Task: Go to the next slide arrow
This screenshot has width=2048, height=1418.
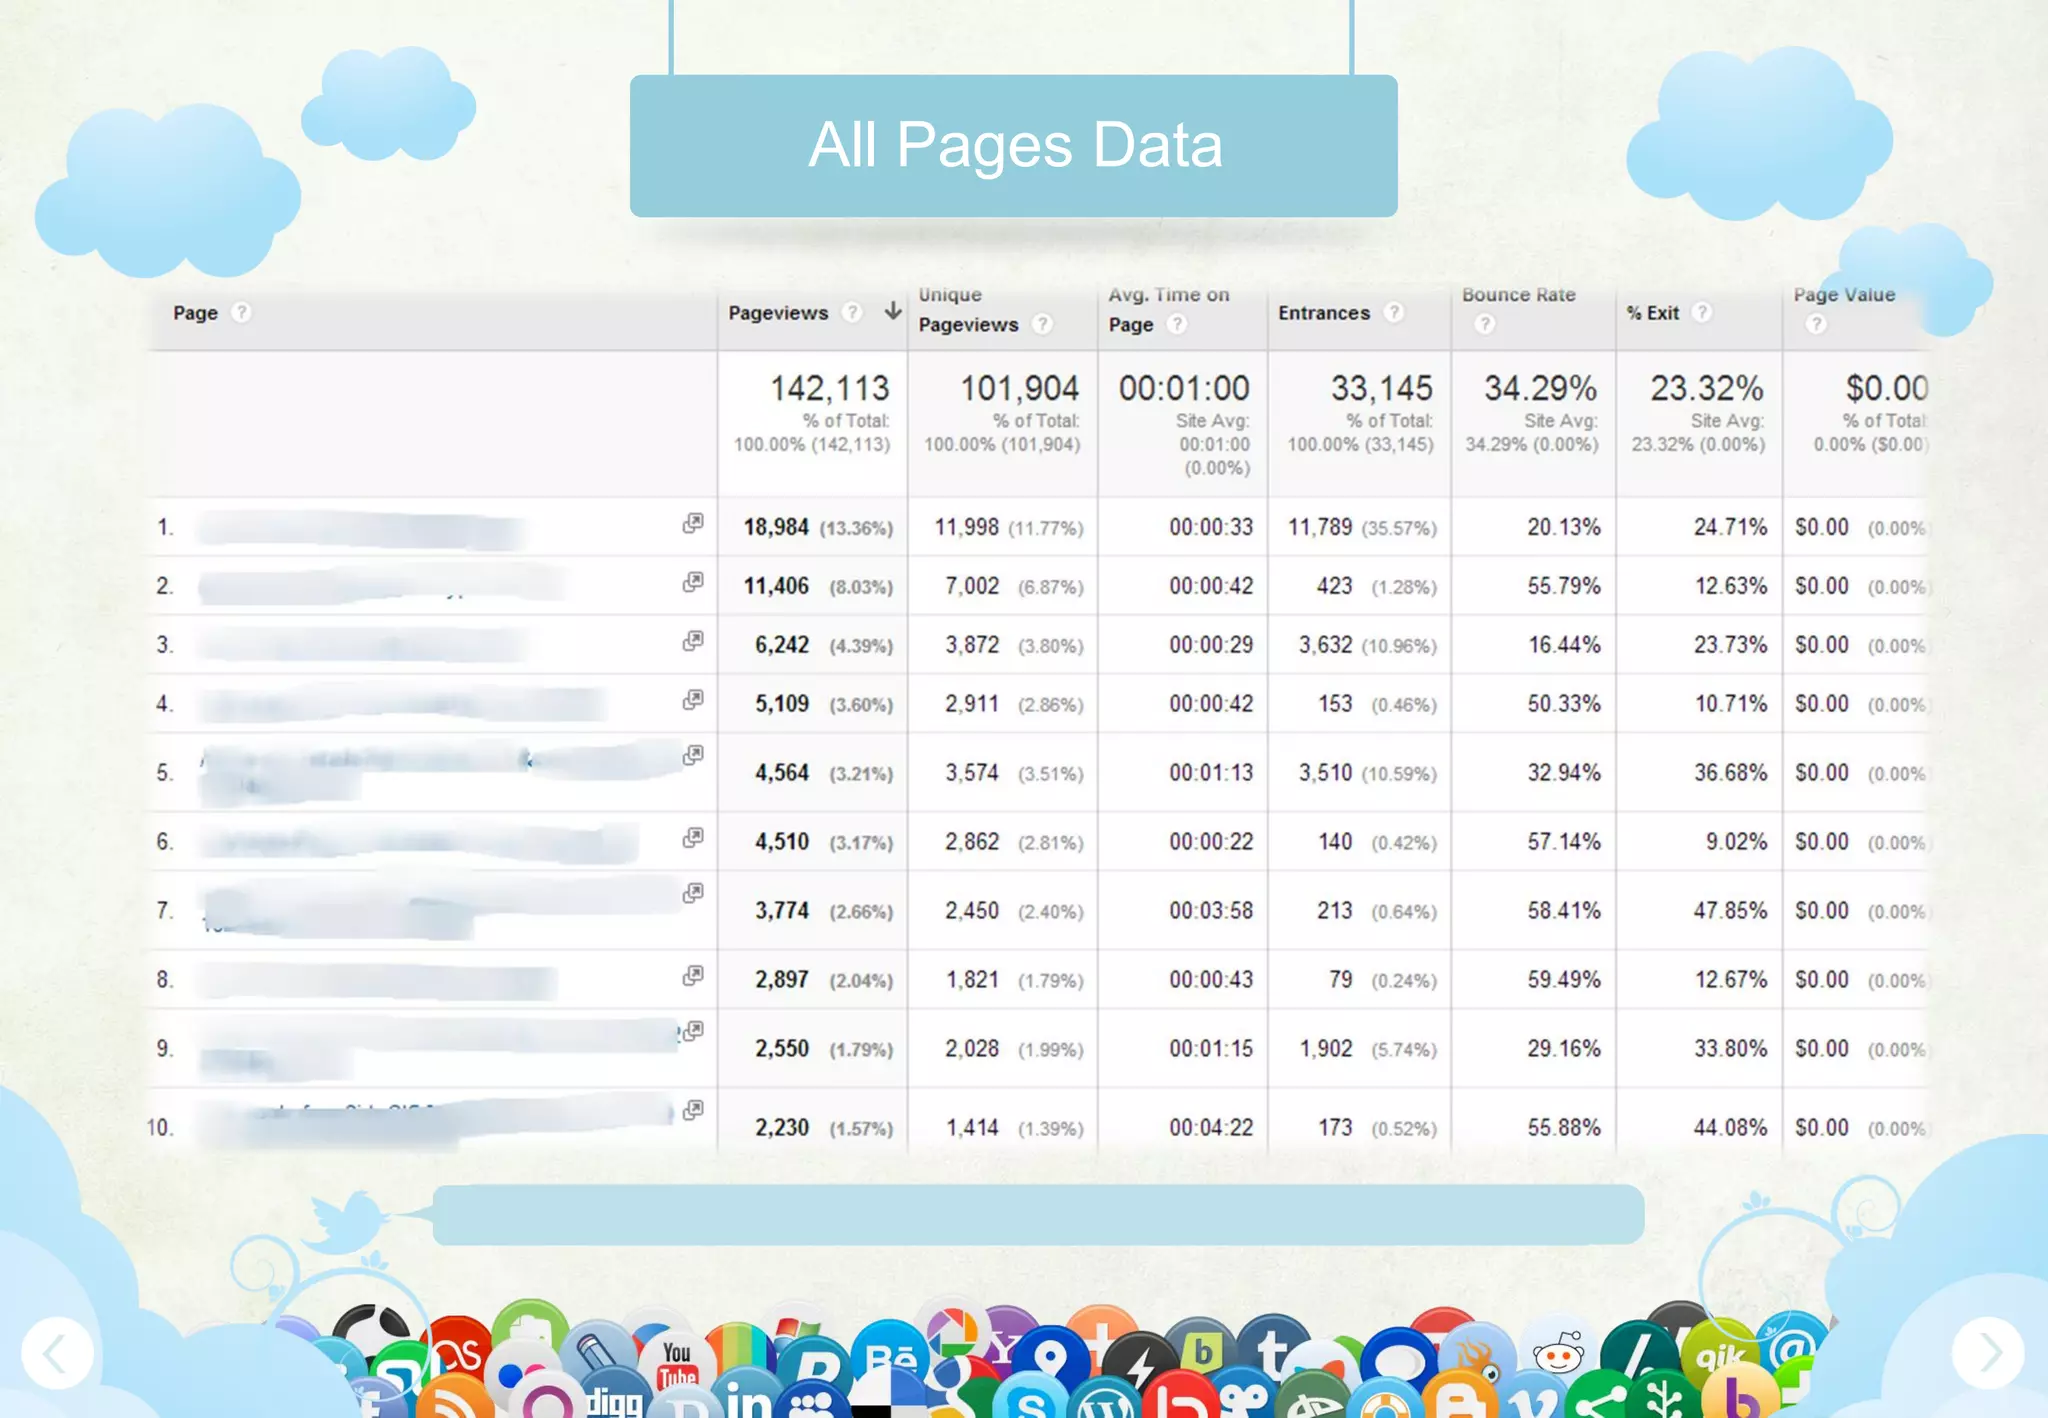Action: pos(1987,1353)
